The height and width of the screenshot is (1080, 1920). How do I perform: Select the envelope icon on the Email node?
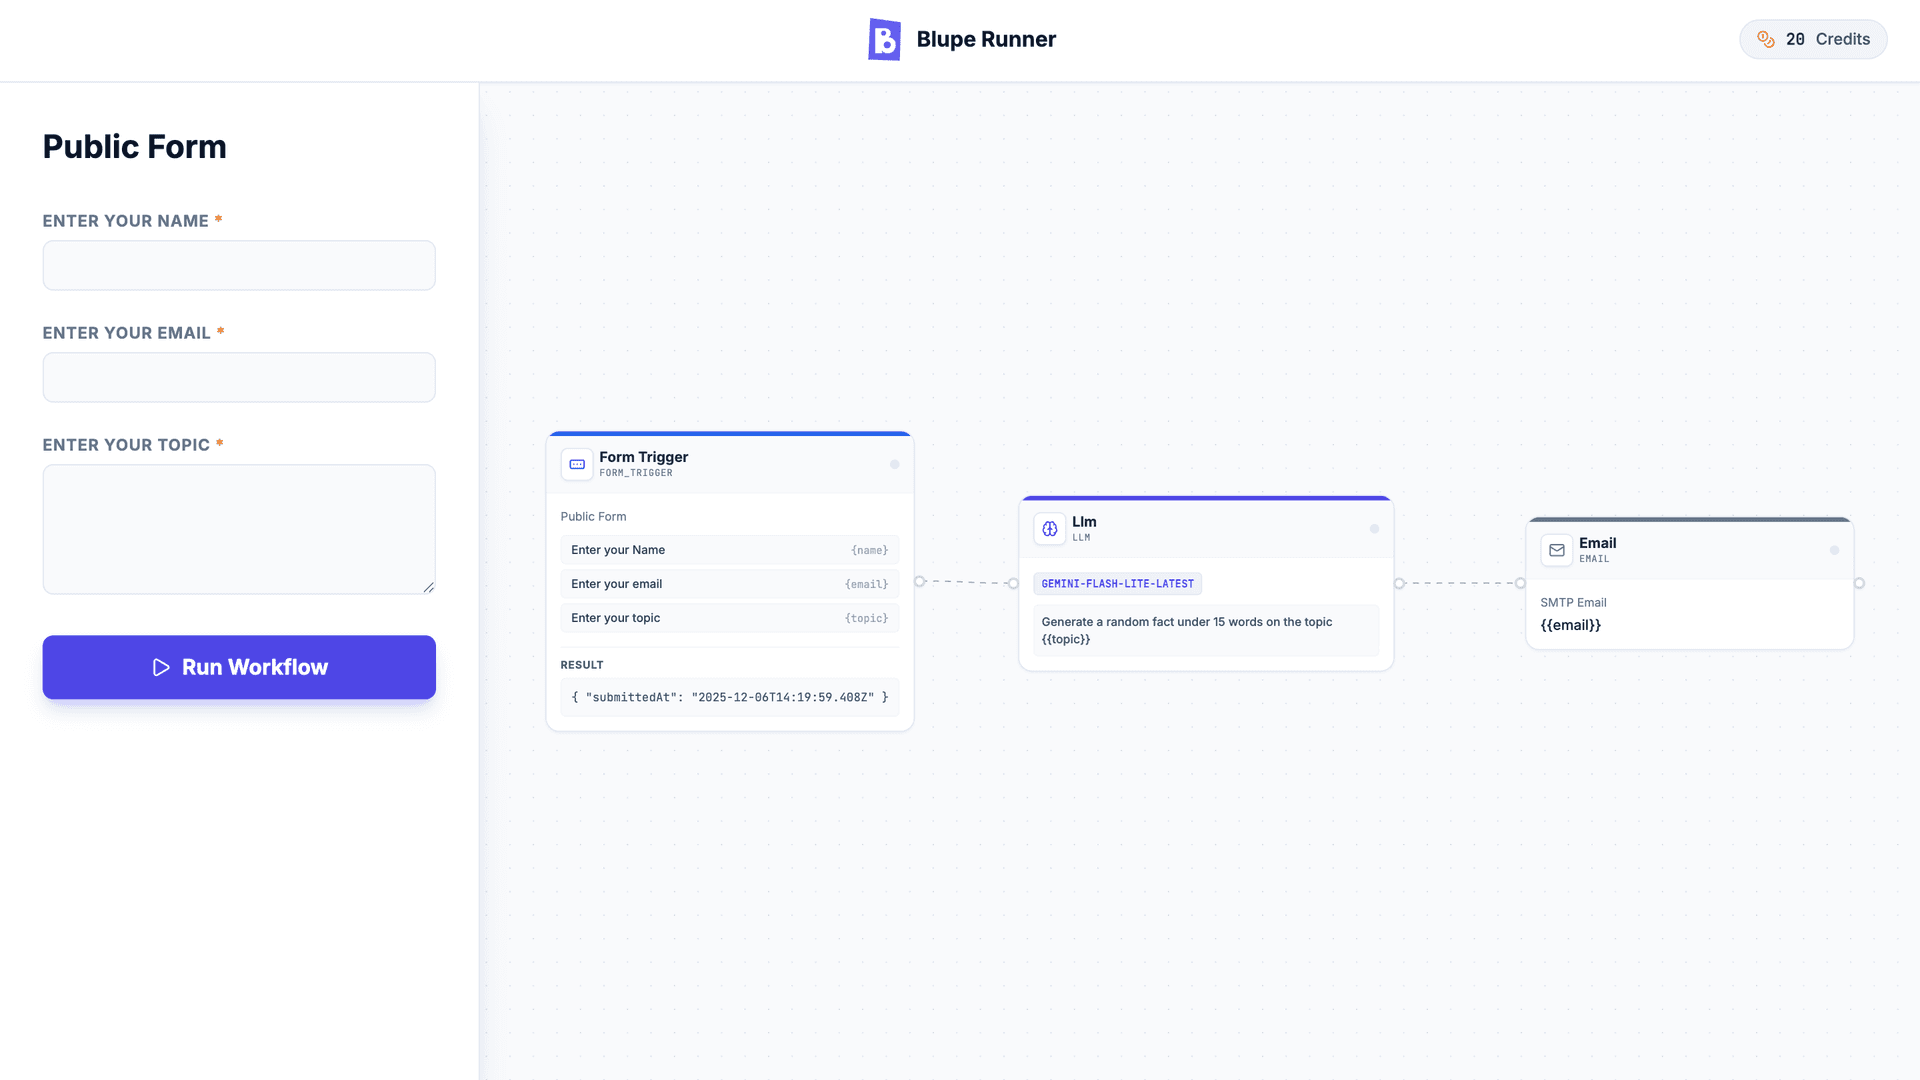(1557, 550)
